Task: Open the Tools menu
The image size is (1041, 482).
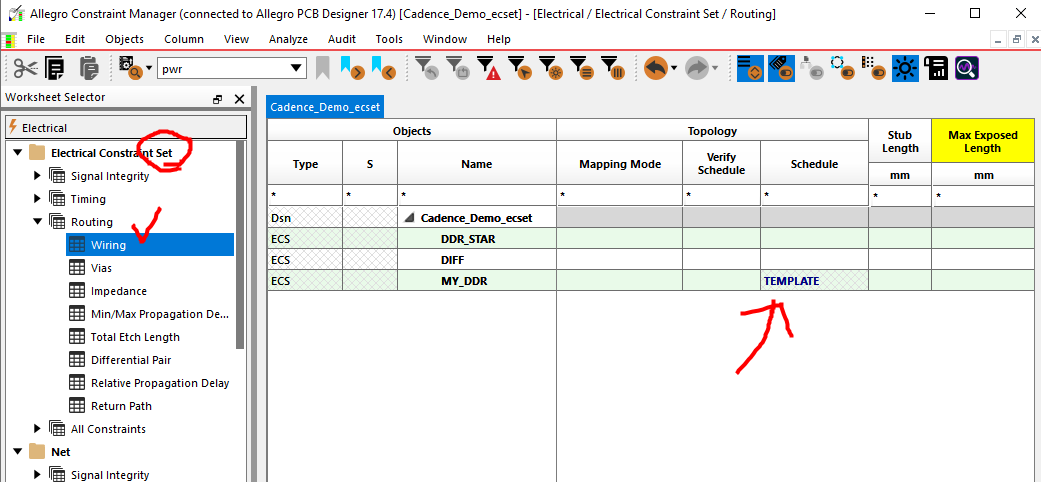Action: (x=389, y=39)
